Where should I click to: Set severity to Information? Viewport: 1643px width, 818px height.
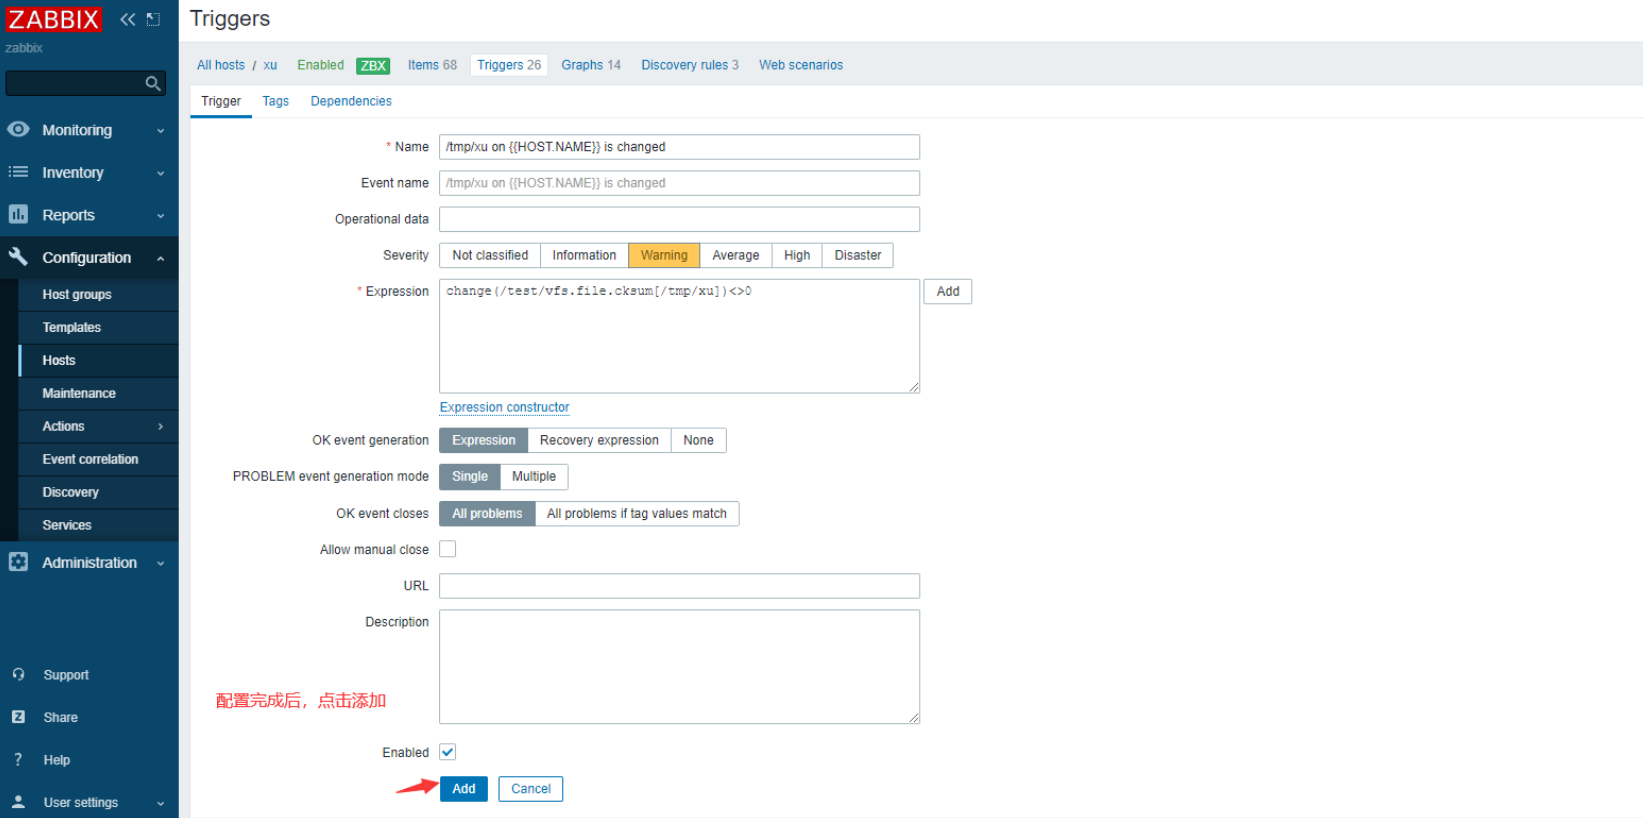point(584,255)
